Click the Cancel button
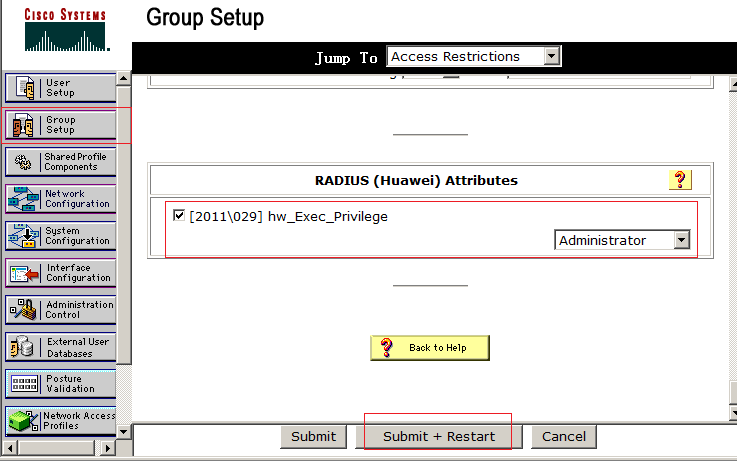This screenshot has height=461, width=737. (x=564, y=437)
